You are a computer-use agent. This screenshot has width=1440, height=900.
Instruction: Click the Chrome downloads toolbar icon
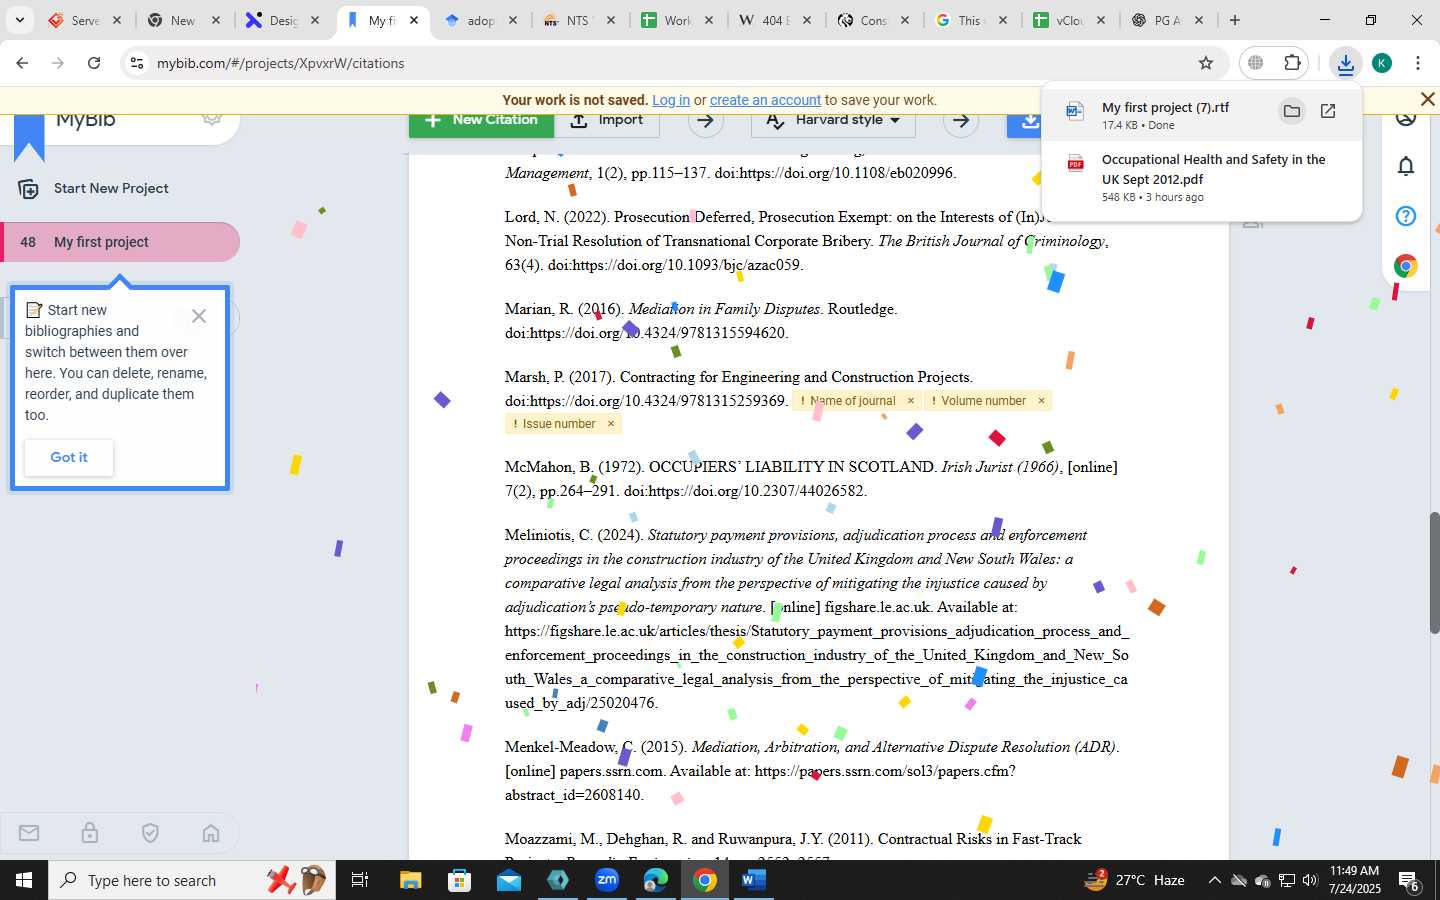1345,63
